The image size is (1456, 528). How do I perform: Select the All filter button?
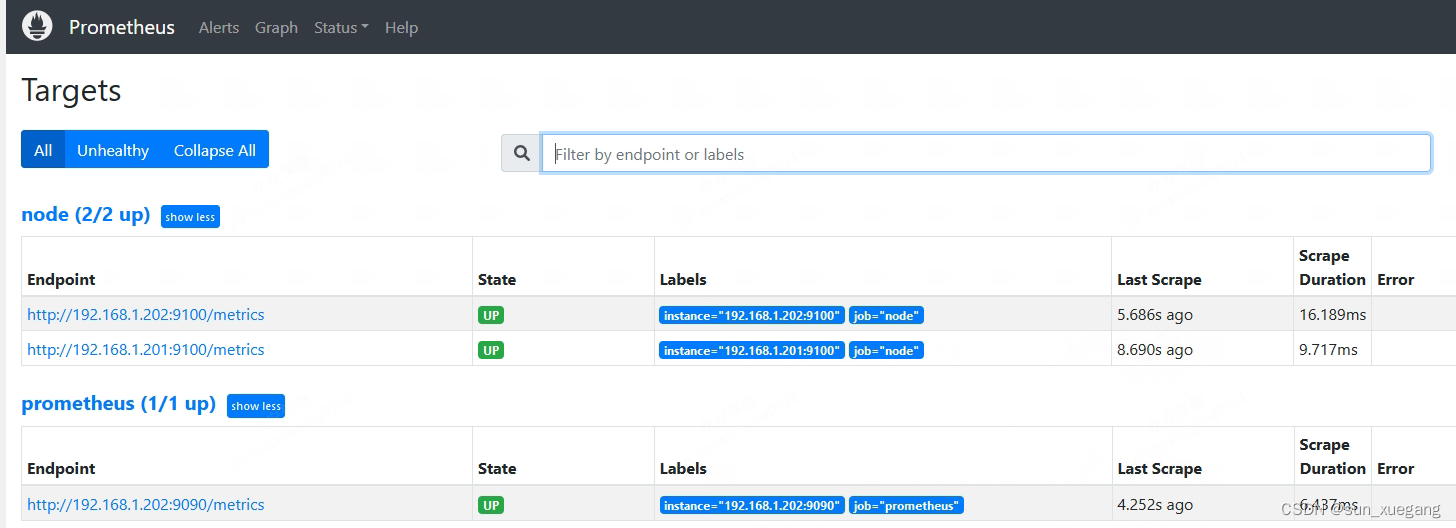(x=43, y=150)
